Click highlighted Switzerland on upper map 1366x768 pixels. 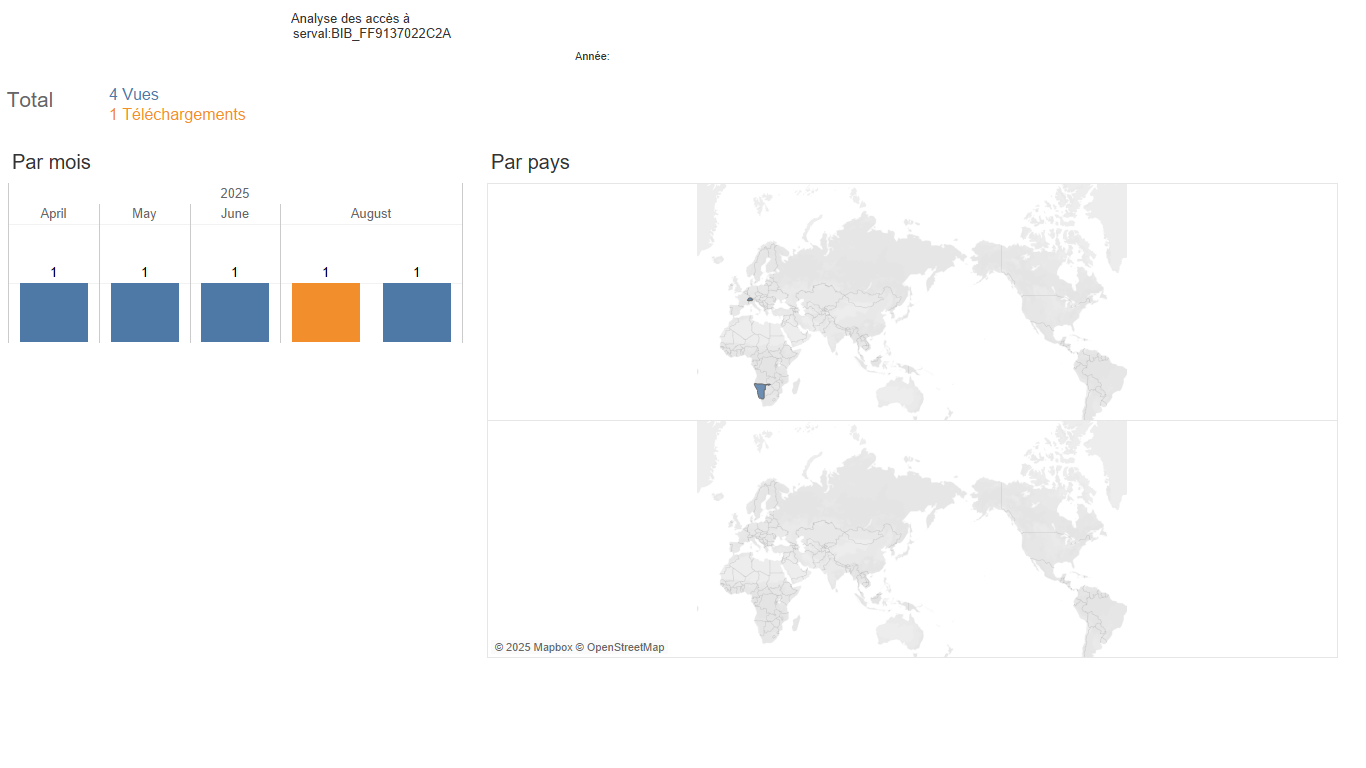749,299
